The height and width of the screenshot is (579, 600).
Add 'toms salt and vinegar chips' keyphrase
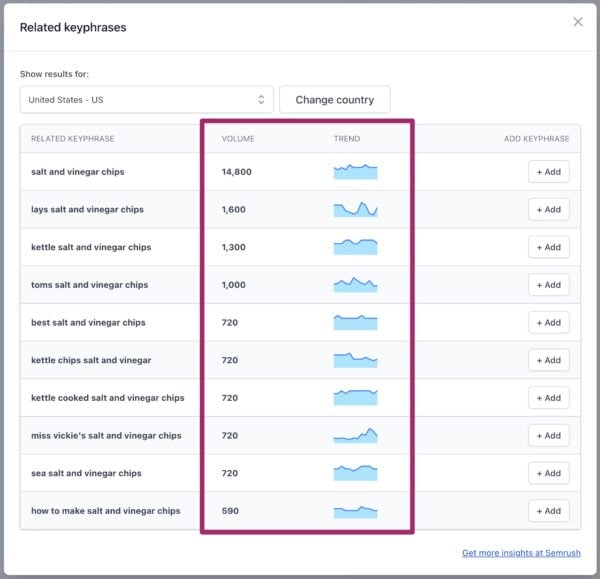(548, 285)
